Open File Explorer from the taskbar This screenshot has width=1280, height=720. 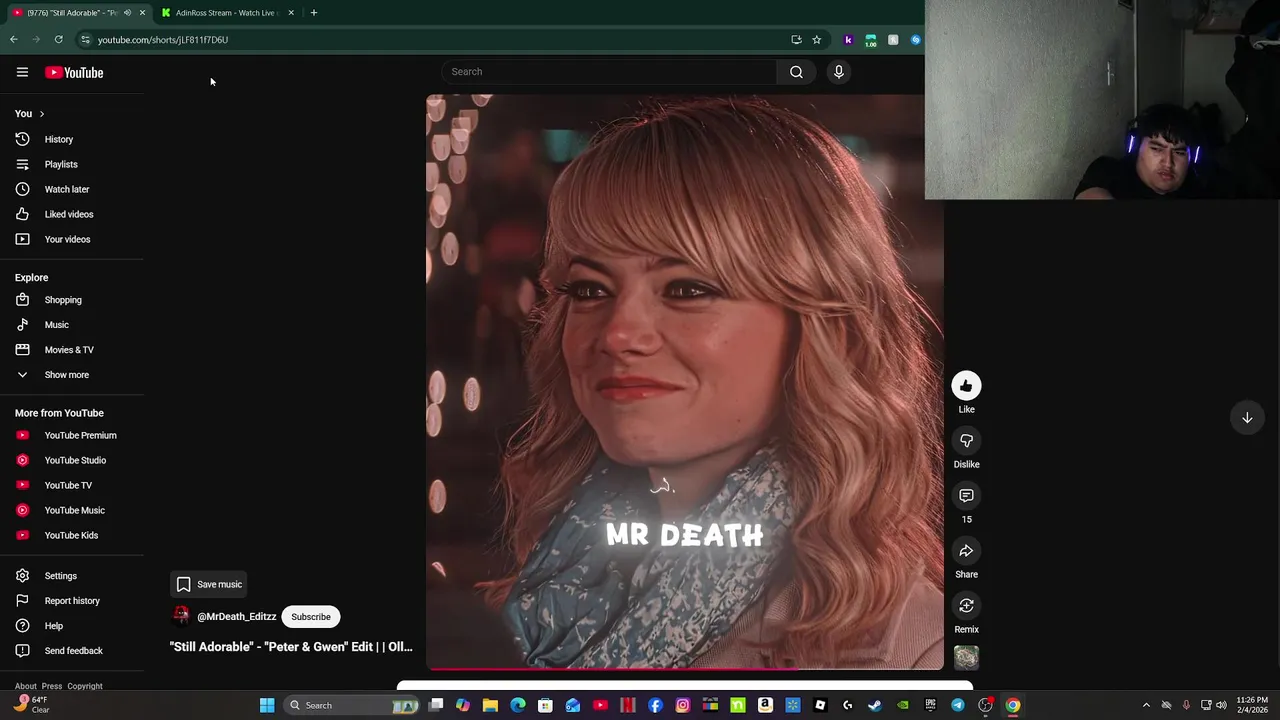pyautogui.click(x=490, y=705)
